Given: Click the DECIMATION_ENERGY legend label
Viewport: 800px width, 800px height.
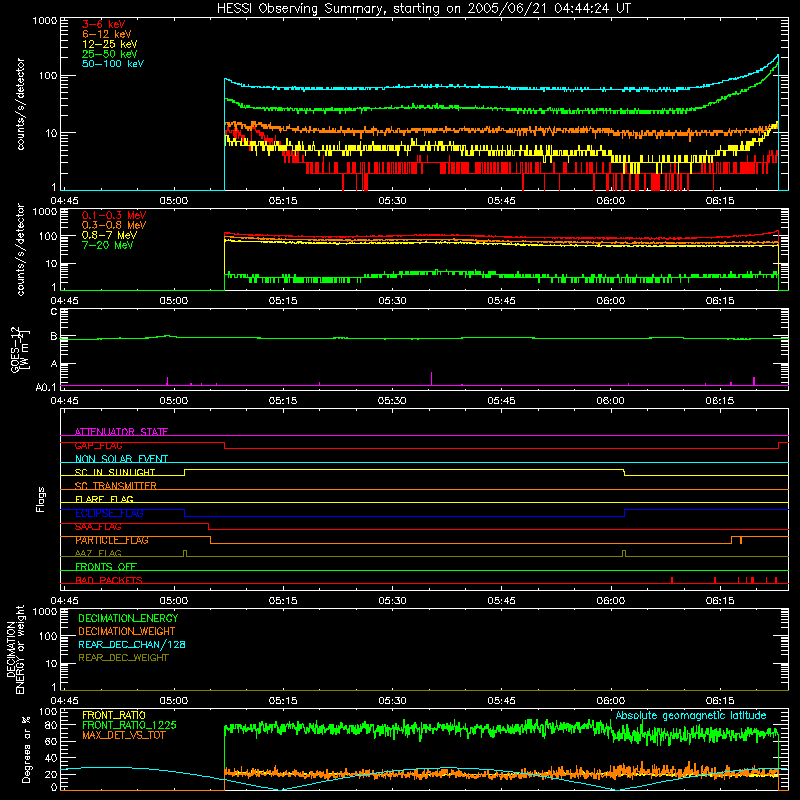Looking at the screenshot, I should [128, 618].
